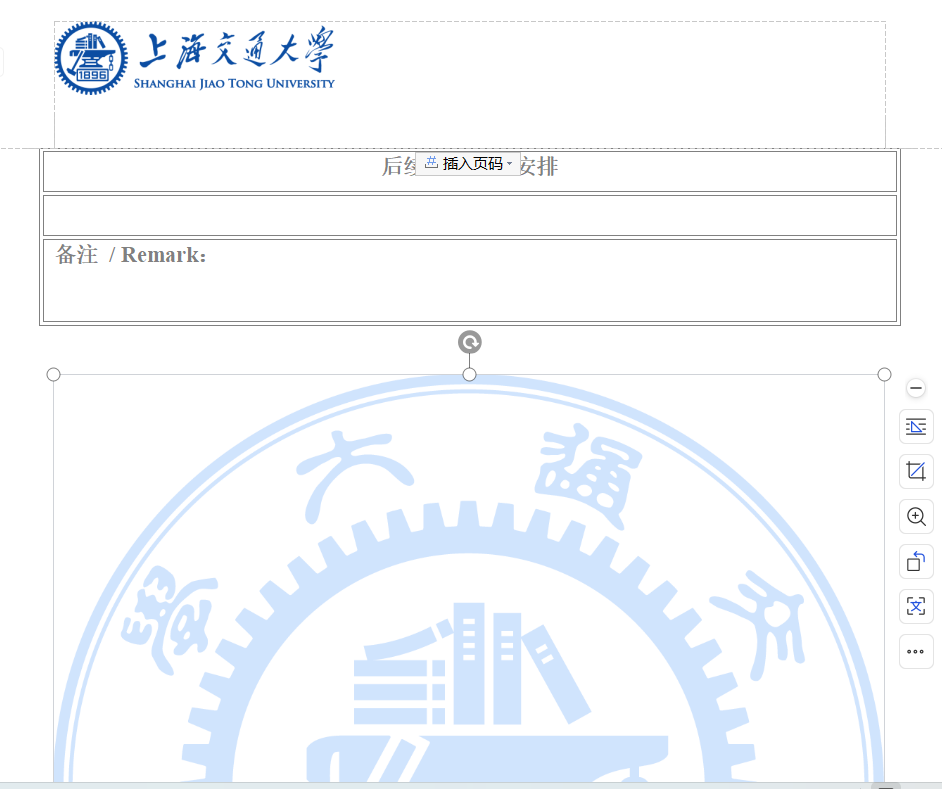
Task: Click the magnifier zoom-in picture icon
Action: (916, 516)
